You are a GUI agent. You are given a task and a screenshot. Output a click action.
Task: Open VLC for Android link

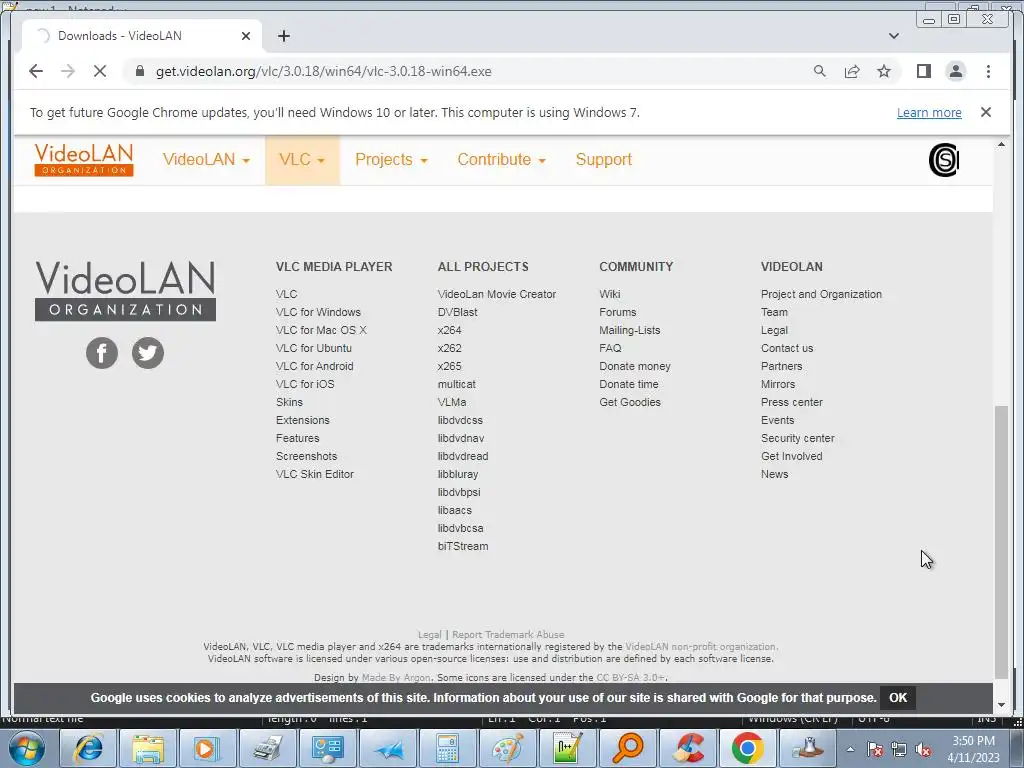pyautogui.click(x=314, y=366)
